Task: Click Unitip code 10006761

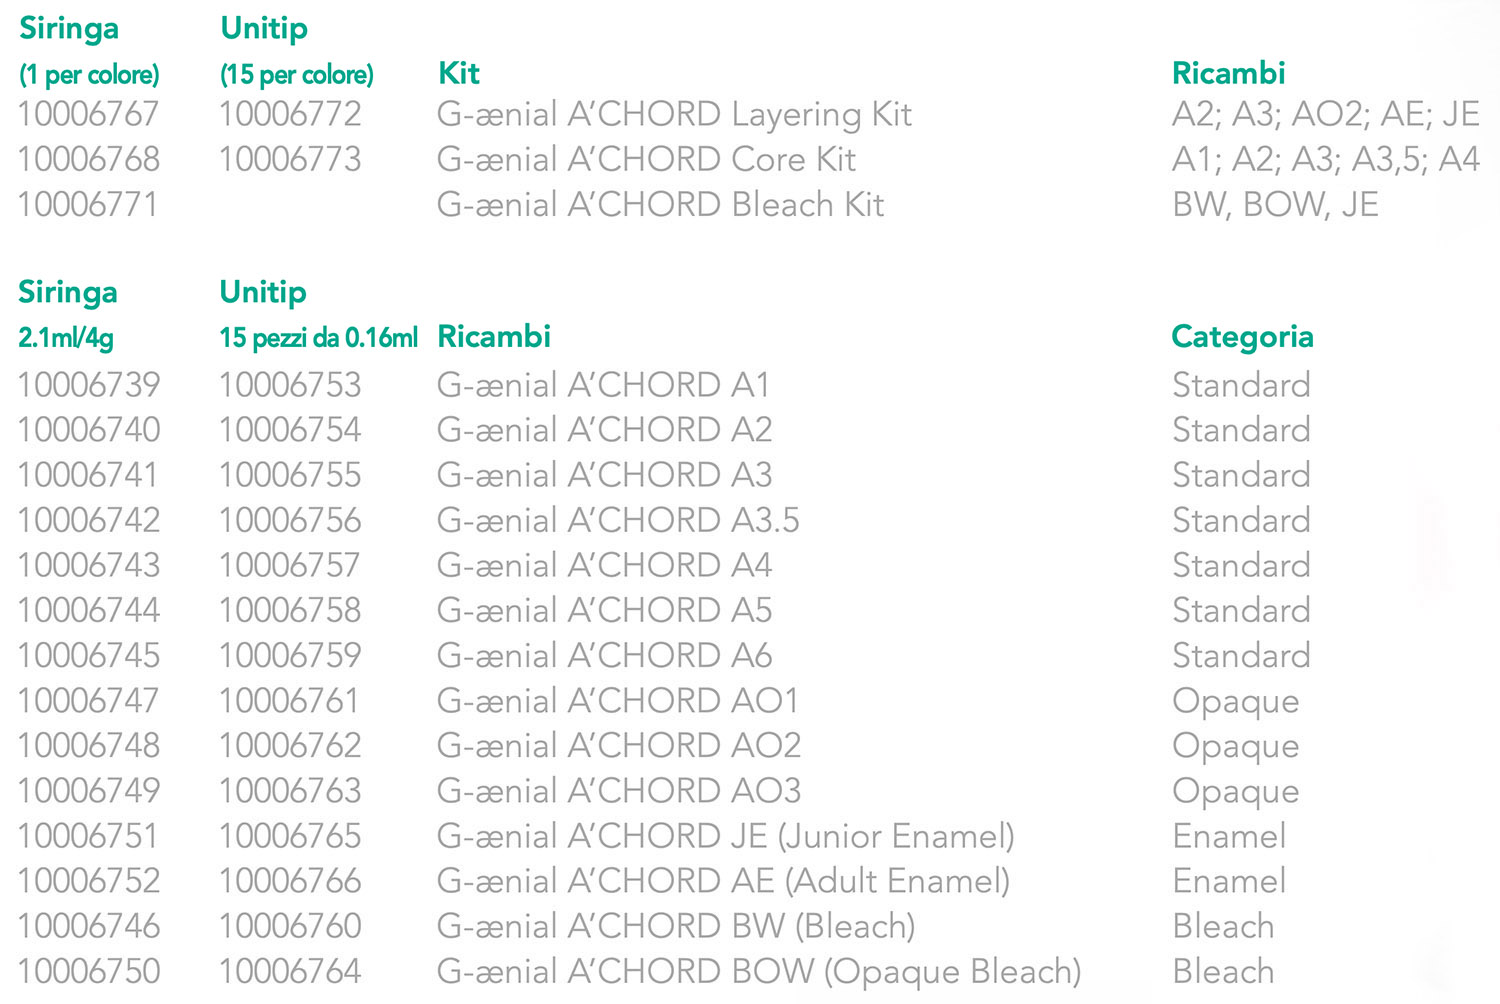Action: point(289,701)
